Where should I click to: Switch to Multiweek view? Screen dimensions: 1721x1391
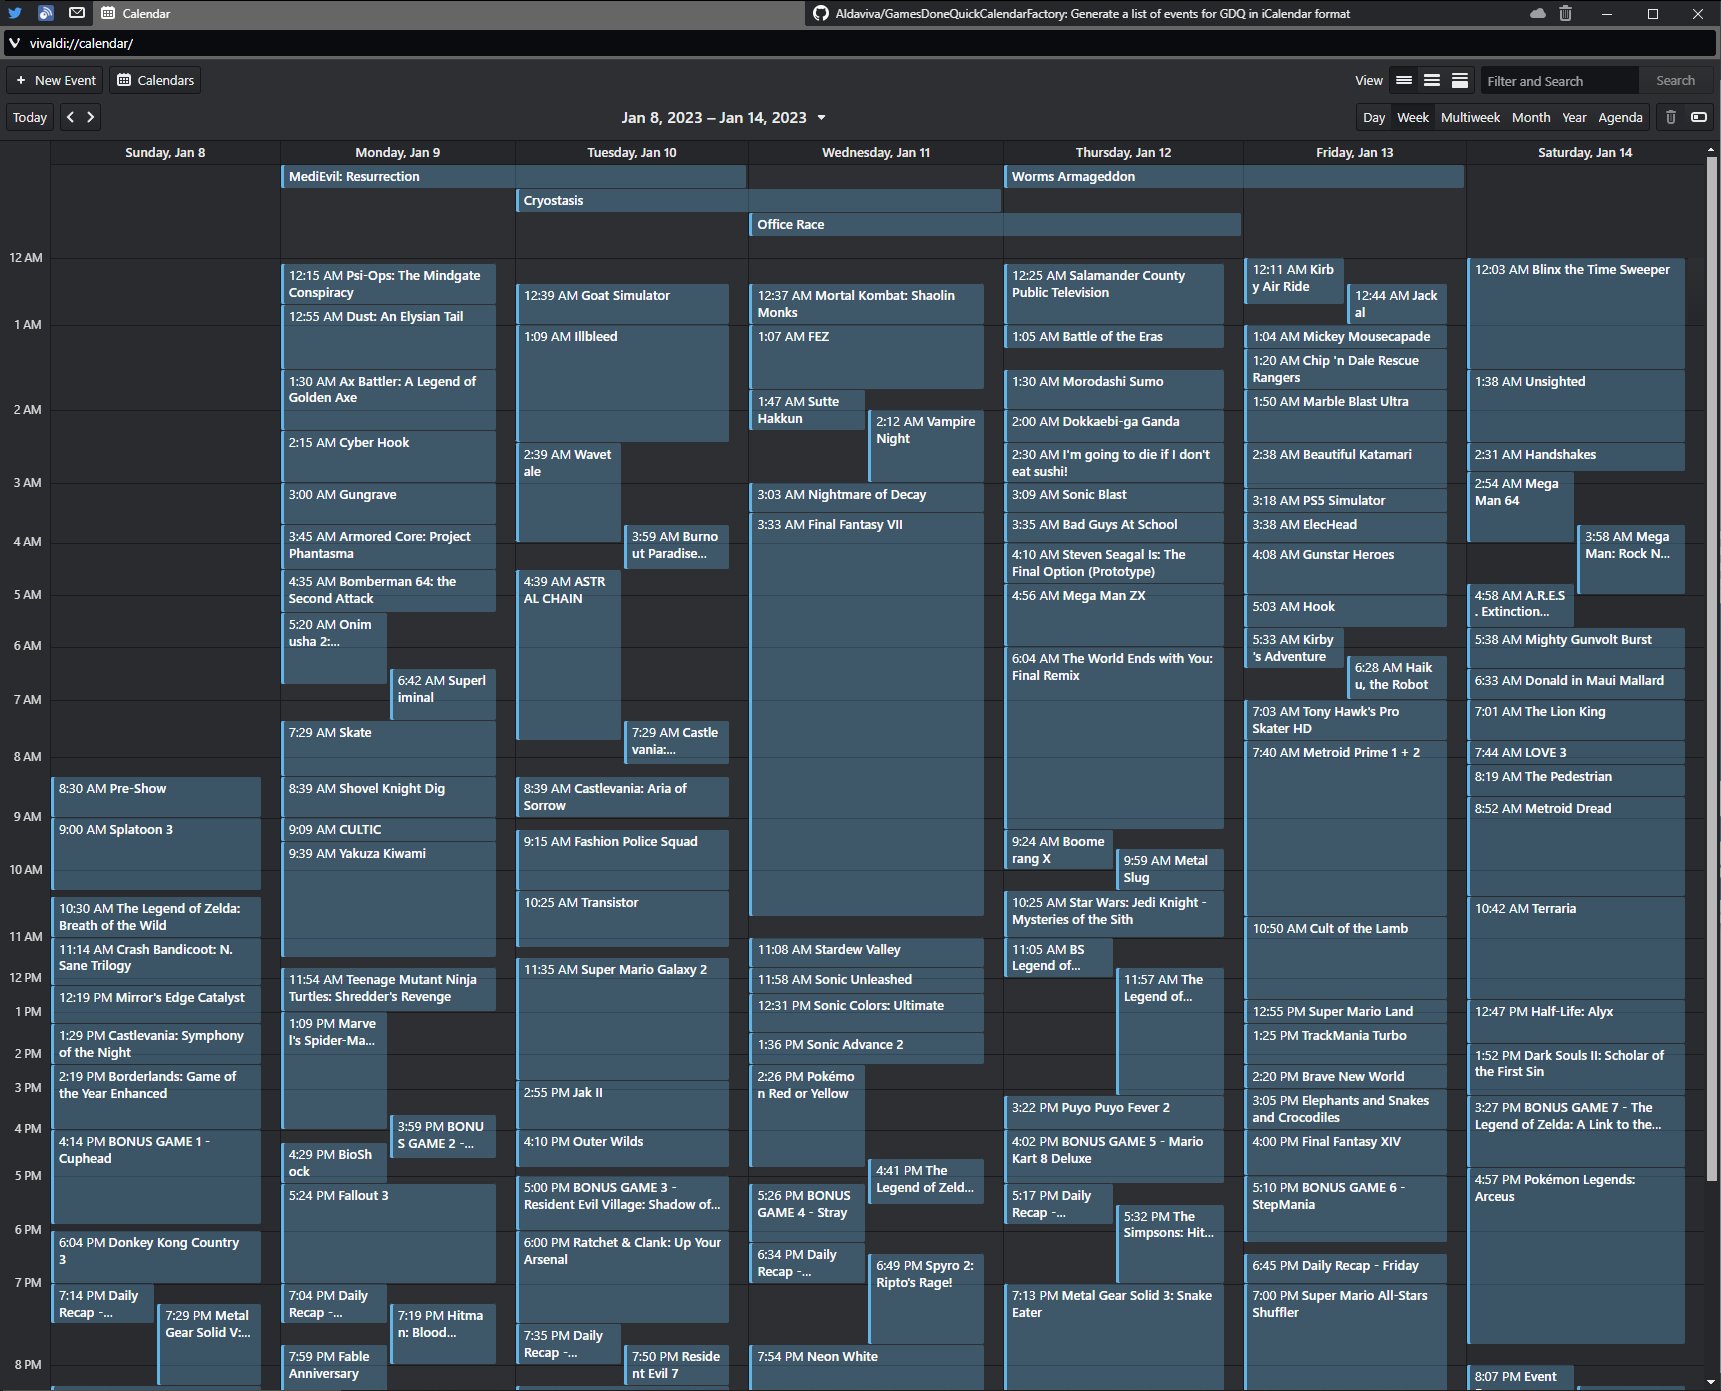1470,117
